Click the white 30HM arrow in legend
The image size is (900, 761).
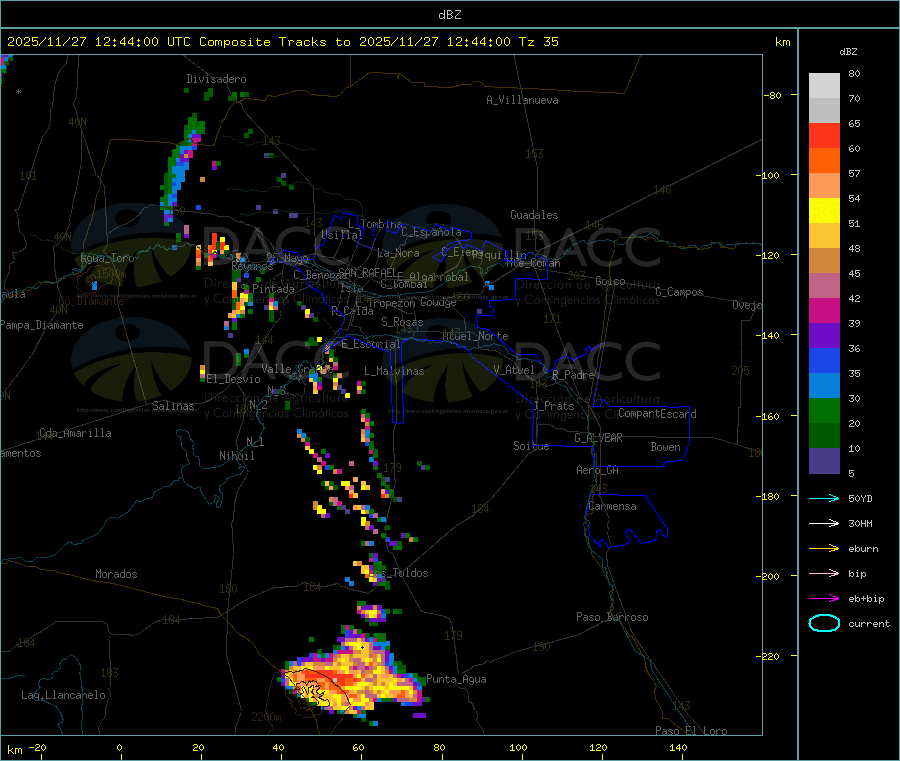(824, 523)
